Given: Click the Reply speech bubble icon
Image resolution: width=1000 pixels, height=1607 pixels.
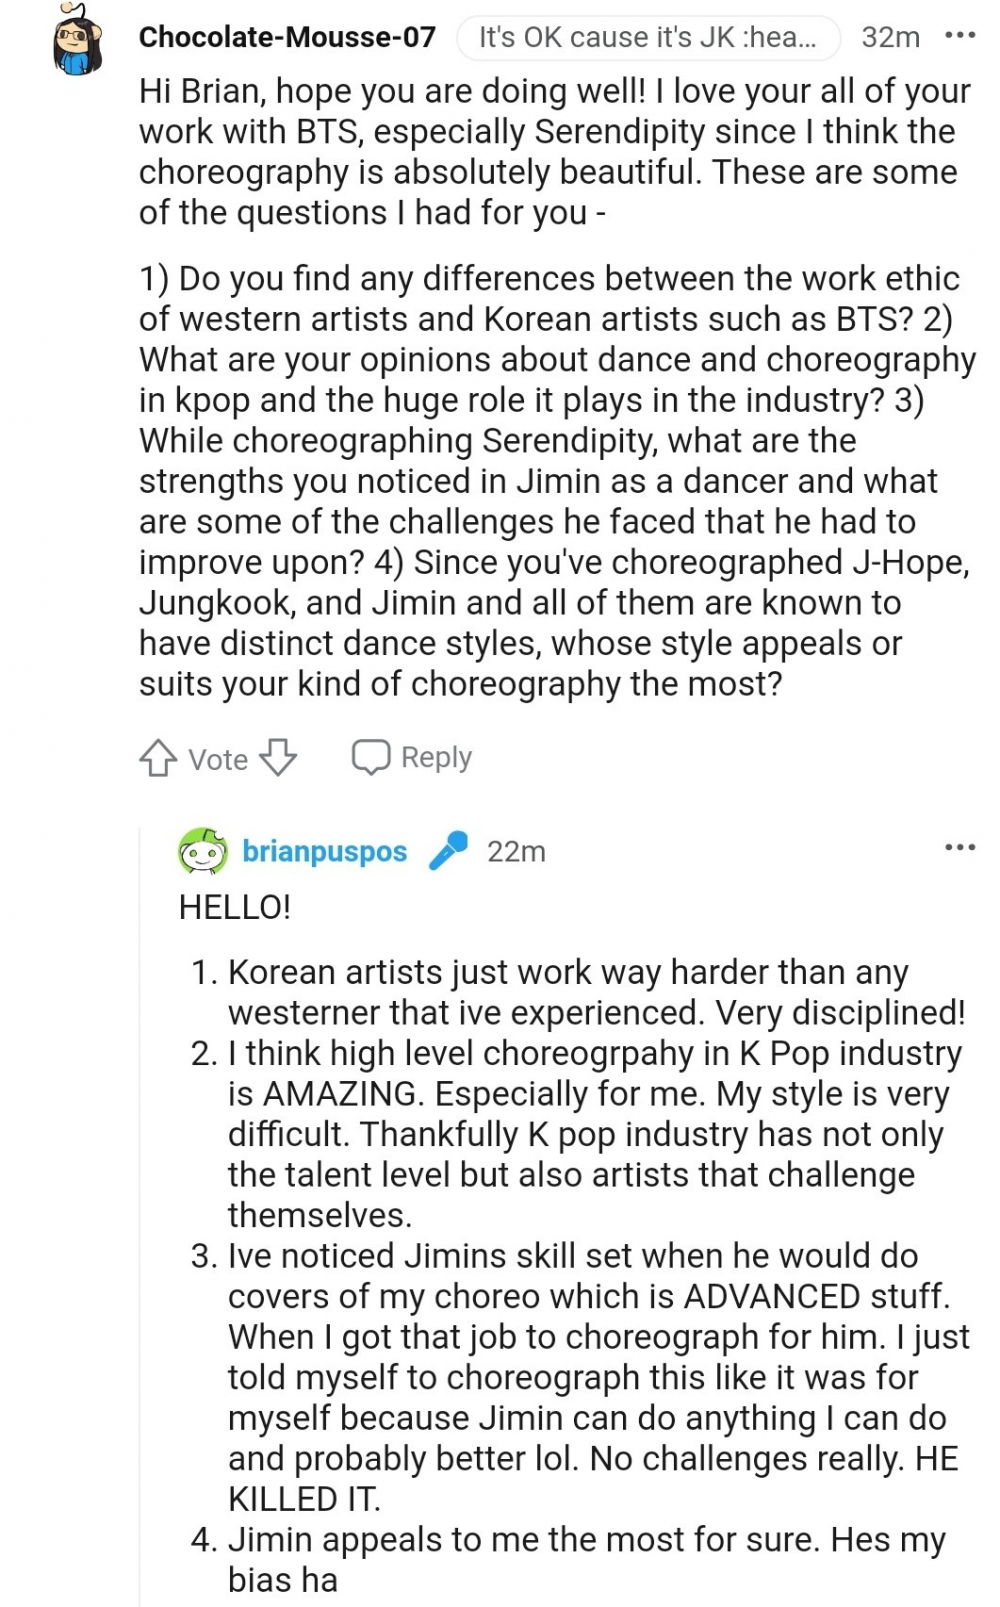Looking at the screenshot, I should [x=370, y=757].
